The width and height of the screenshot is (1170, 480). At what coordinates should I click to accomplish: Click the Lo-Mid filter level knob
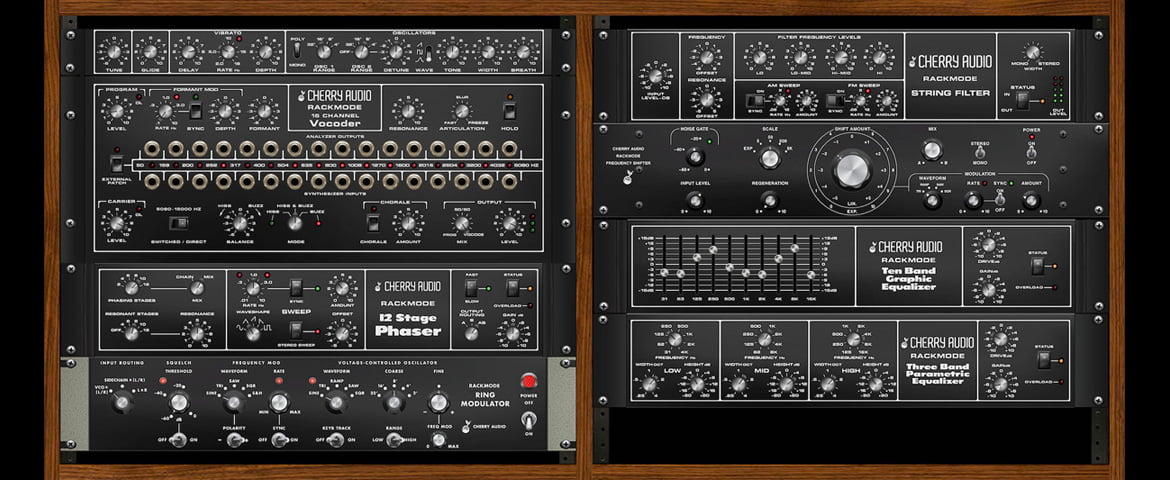click(801, 57)
